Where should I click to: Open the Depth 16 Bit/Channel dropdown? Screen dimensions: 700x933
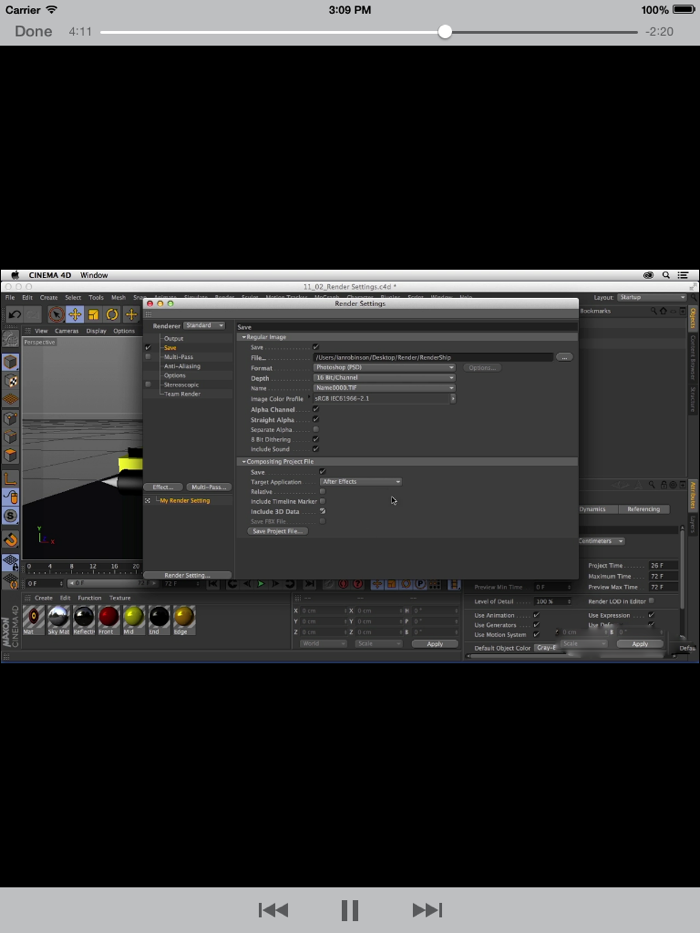point(384,378)
